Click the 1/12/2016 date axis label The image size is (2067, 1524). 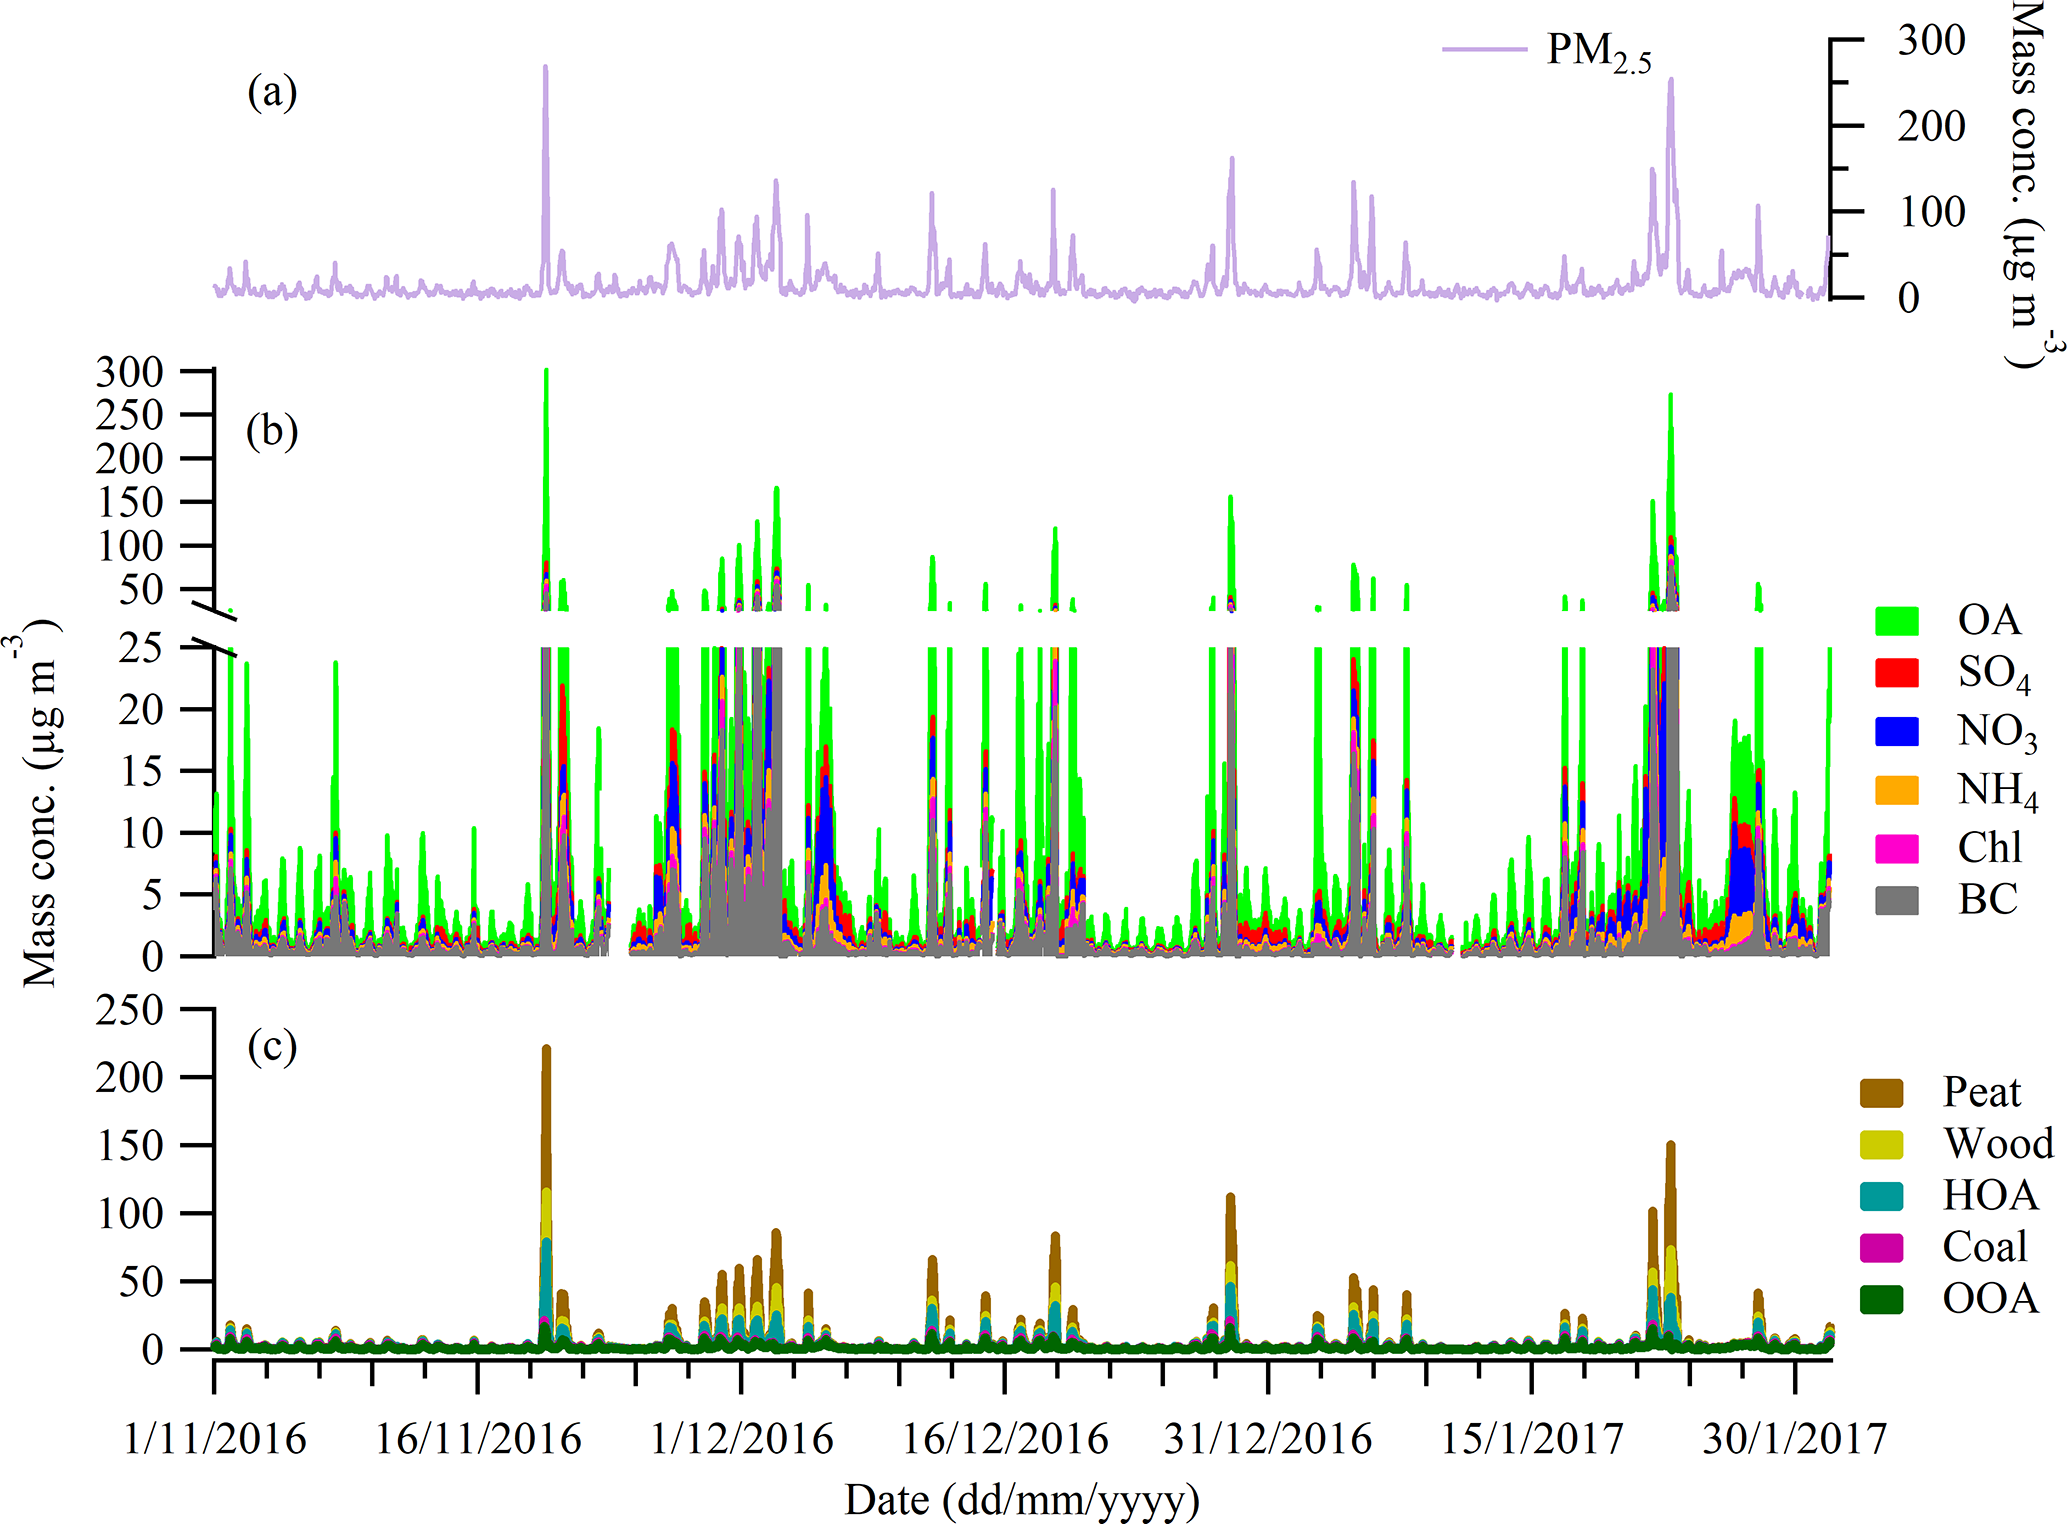point(741,1440)
